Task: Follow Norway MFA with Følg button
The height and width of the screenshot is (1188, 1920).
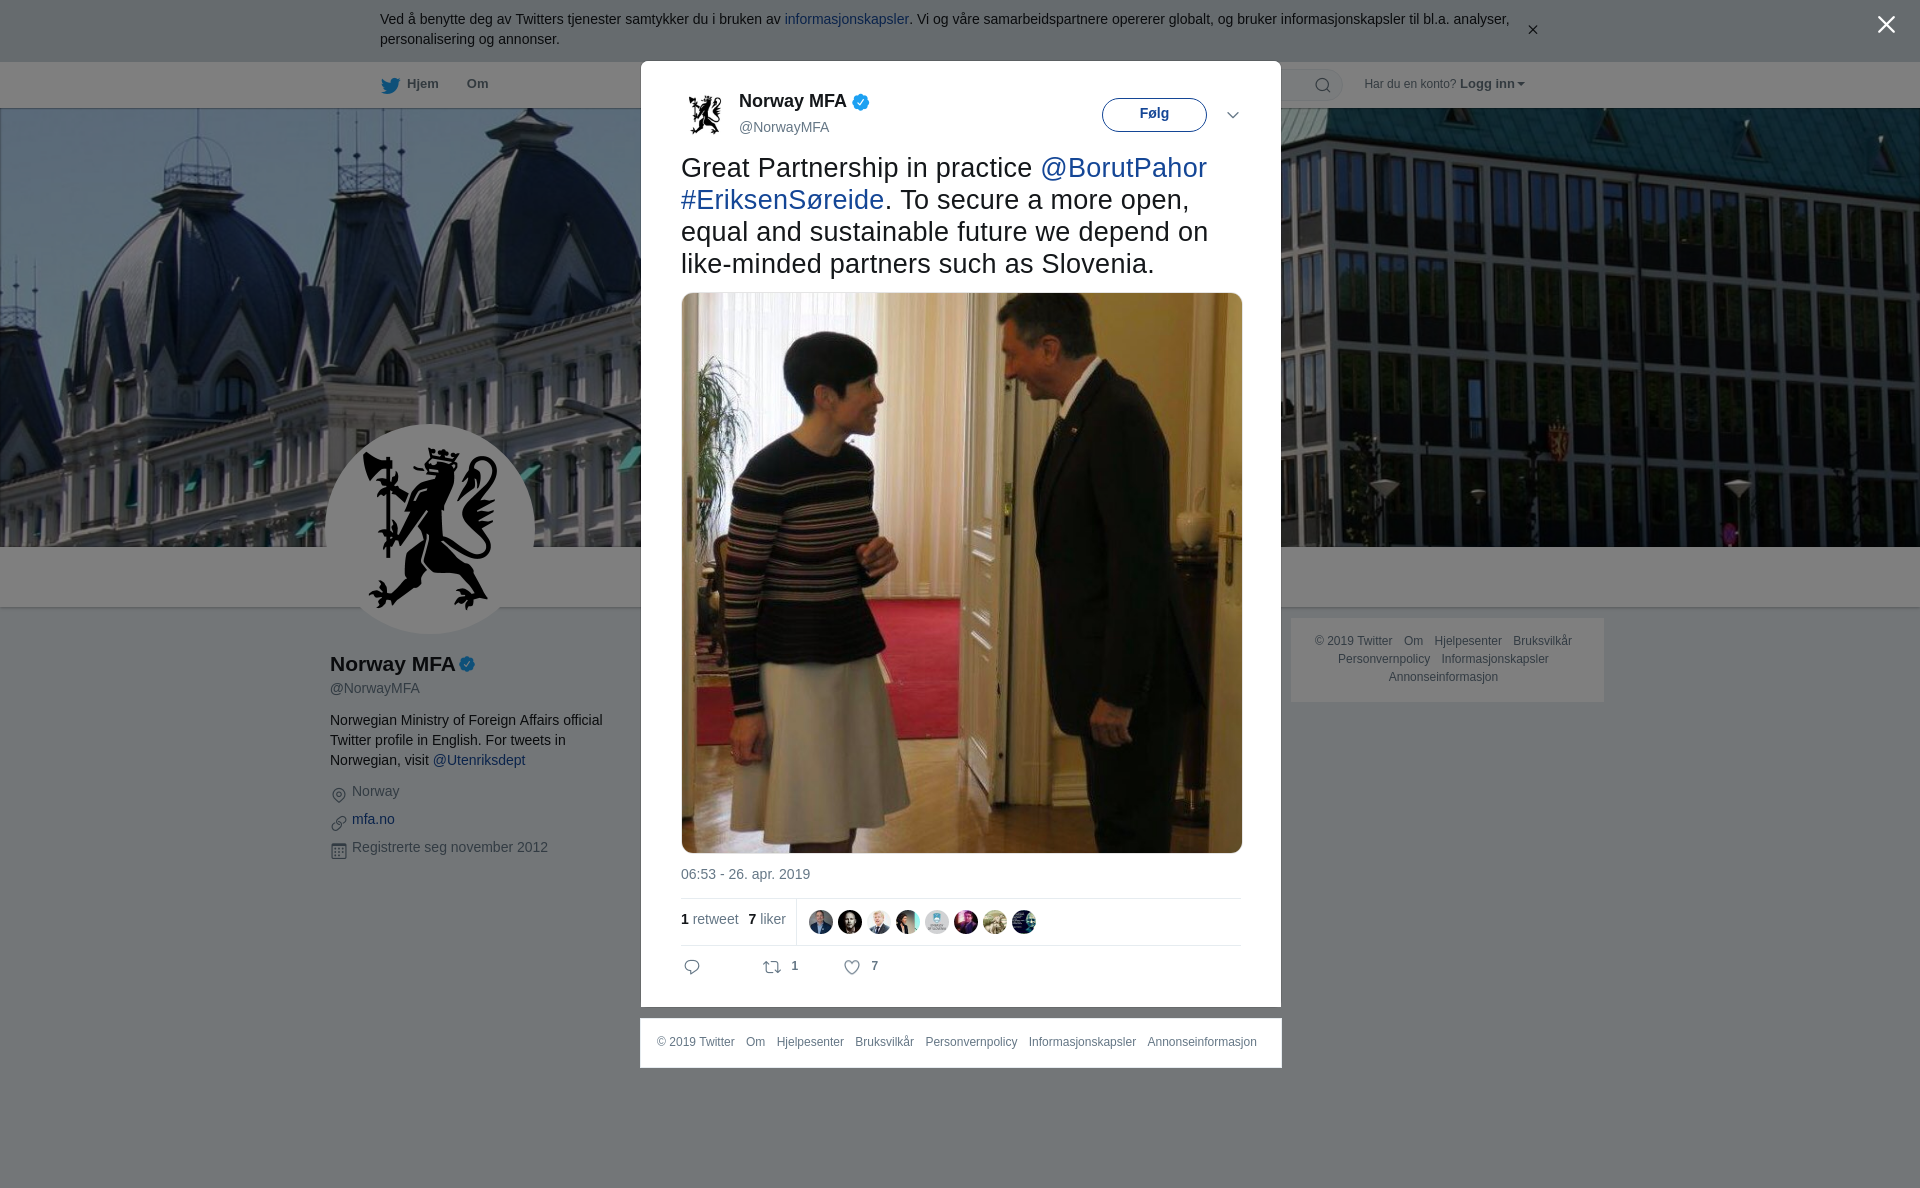Action: click(1154, 114)
